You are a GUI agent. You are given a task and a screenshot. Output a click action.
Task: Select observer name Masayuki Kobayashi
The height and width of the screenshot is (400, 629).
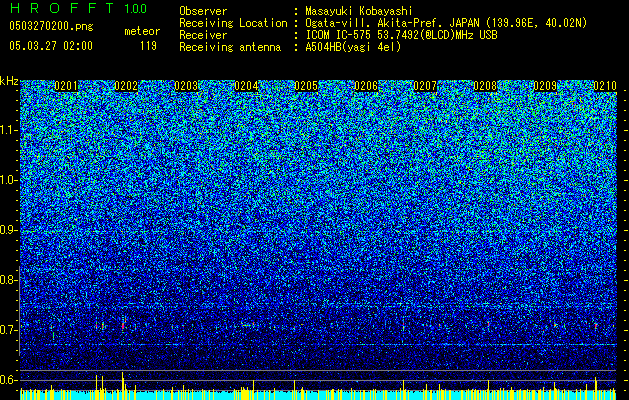click(x=358, y=11)
